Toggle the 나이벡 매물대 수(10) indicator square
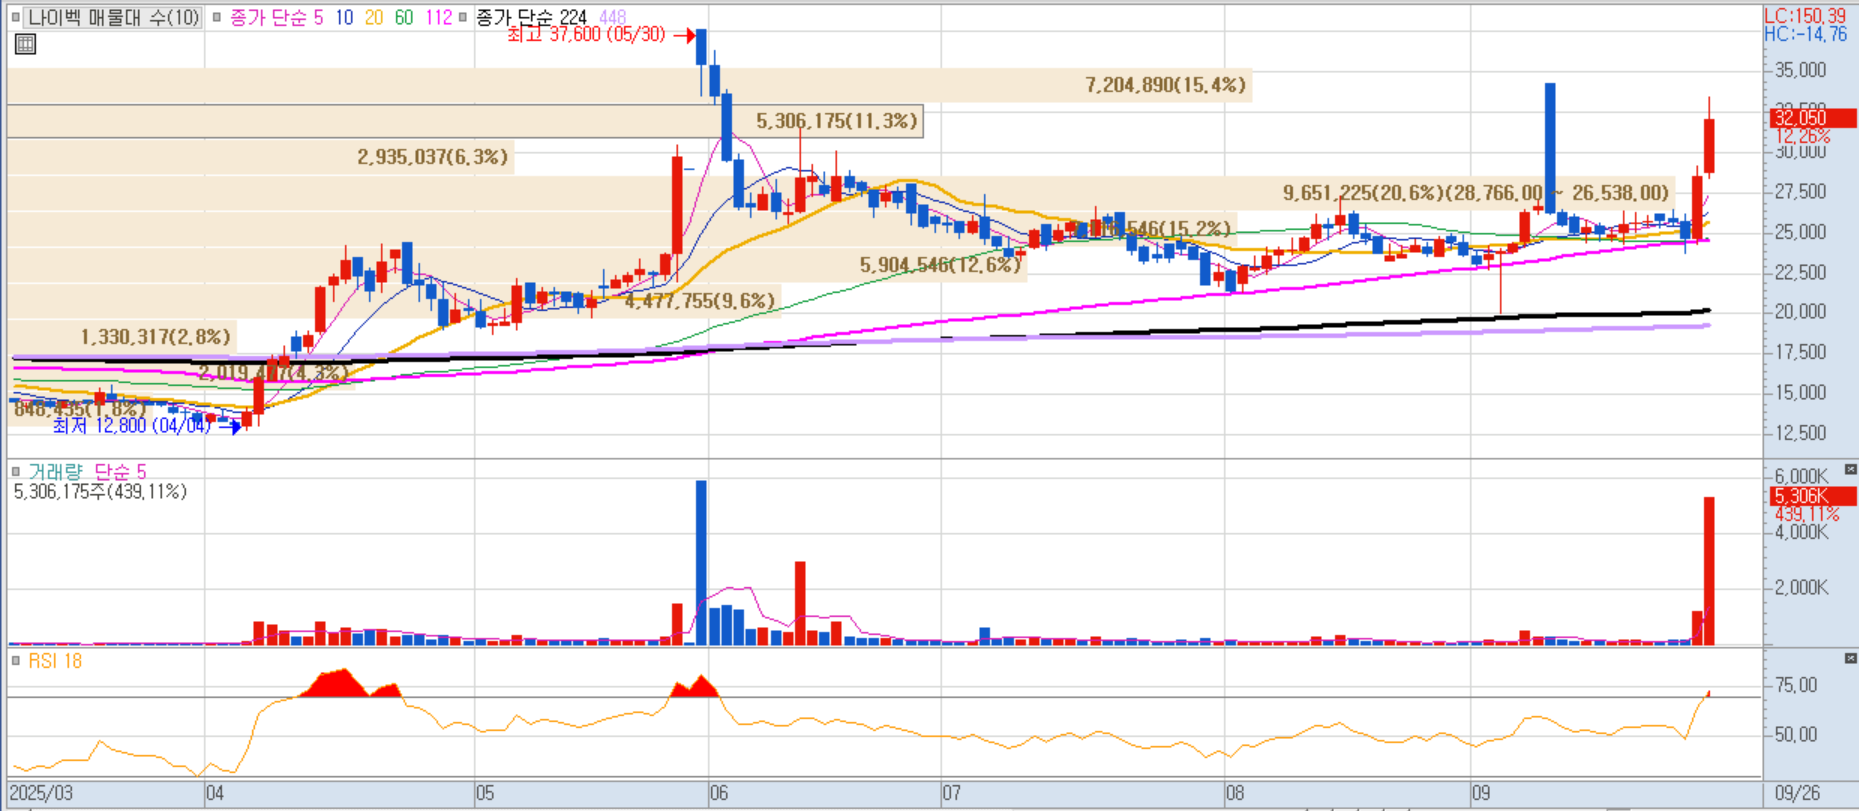The height and width of the screenshot is (811, 1859). (16, 17)
